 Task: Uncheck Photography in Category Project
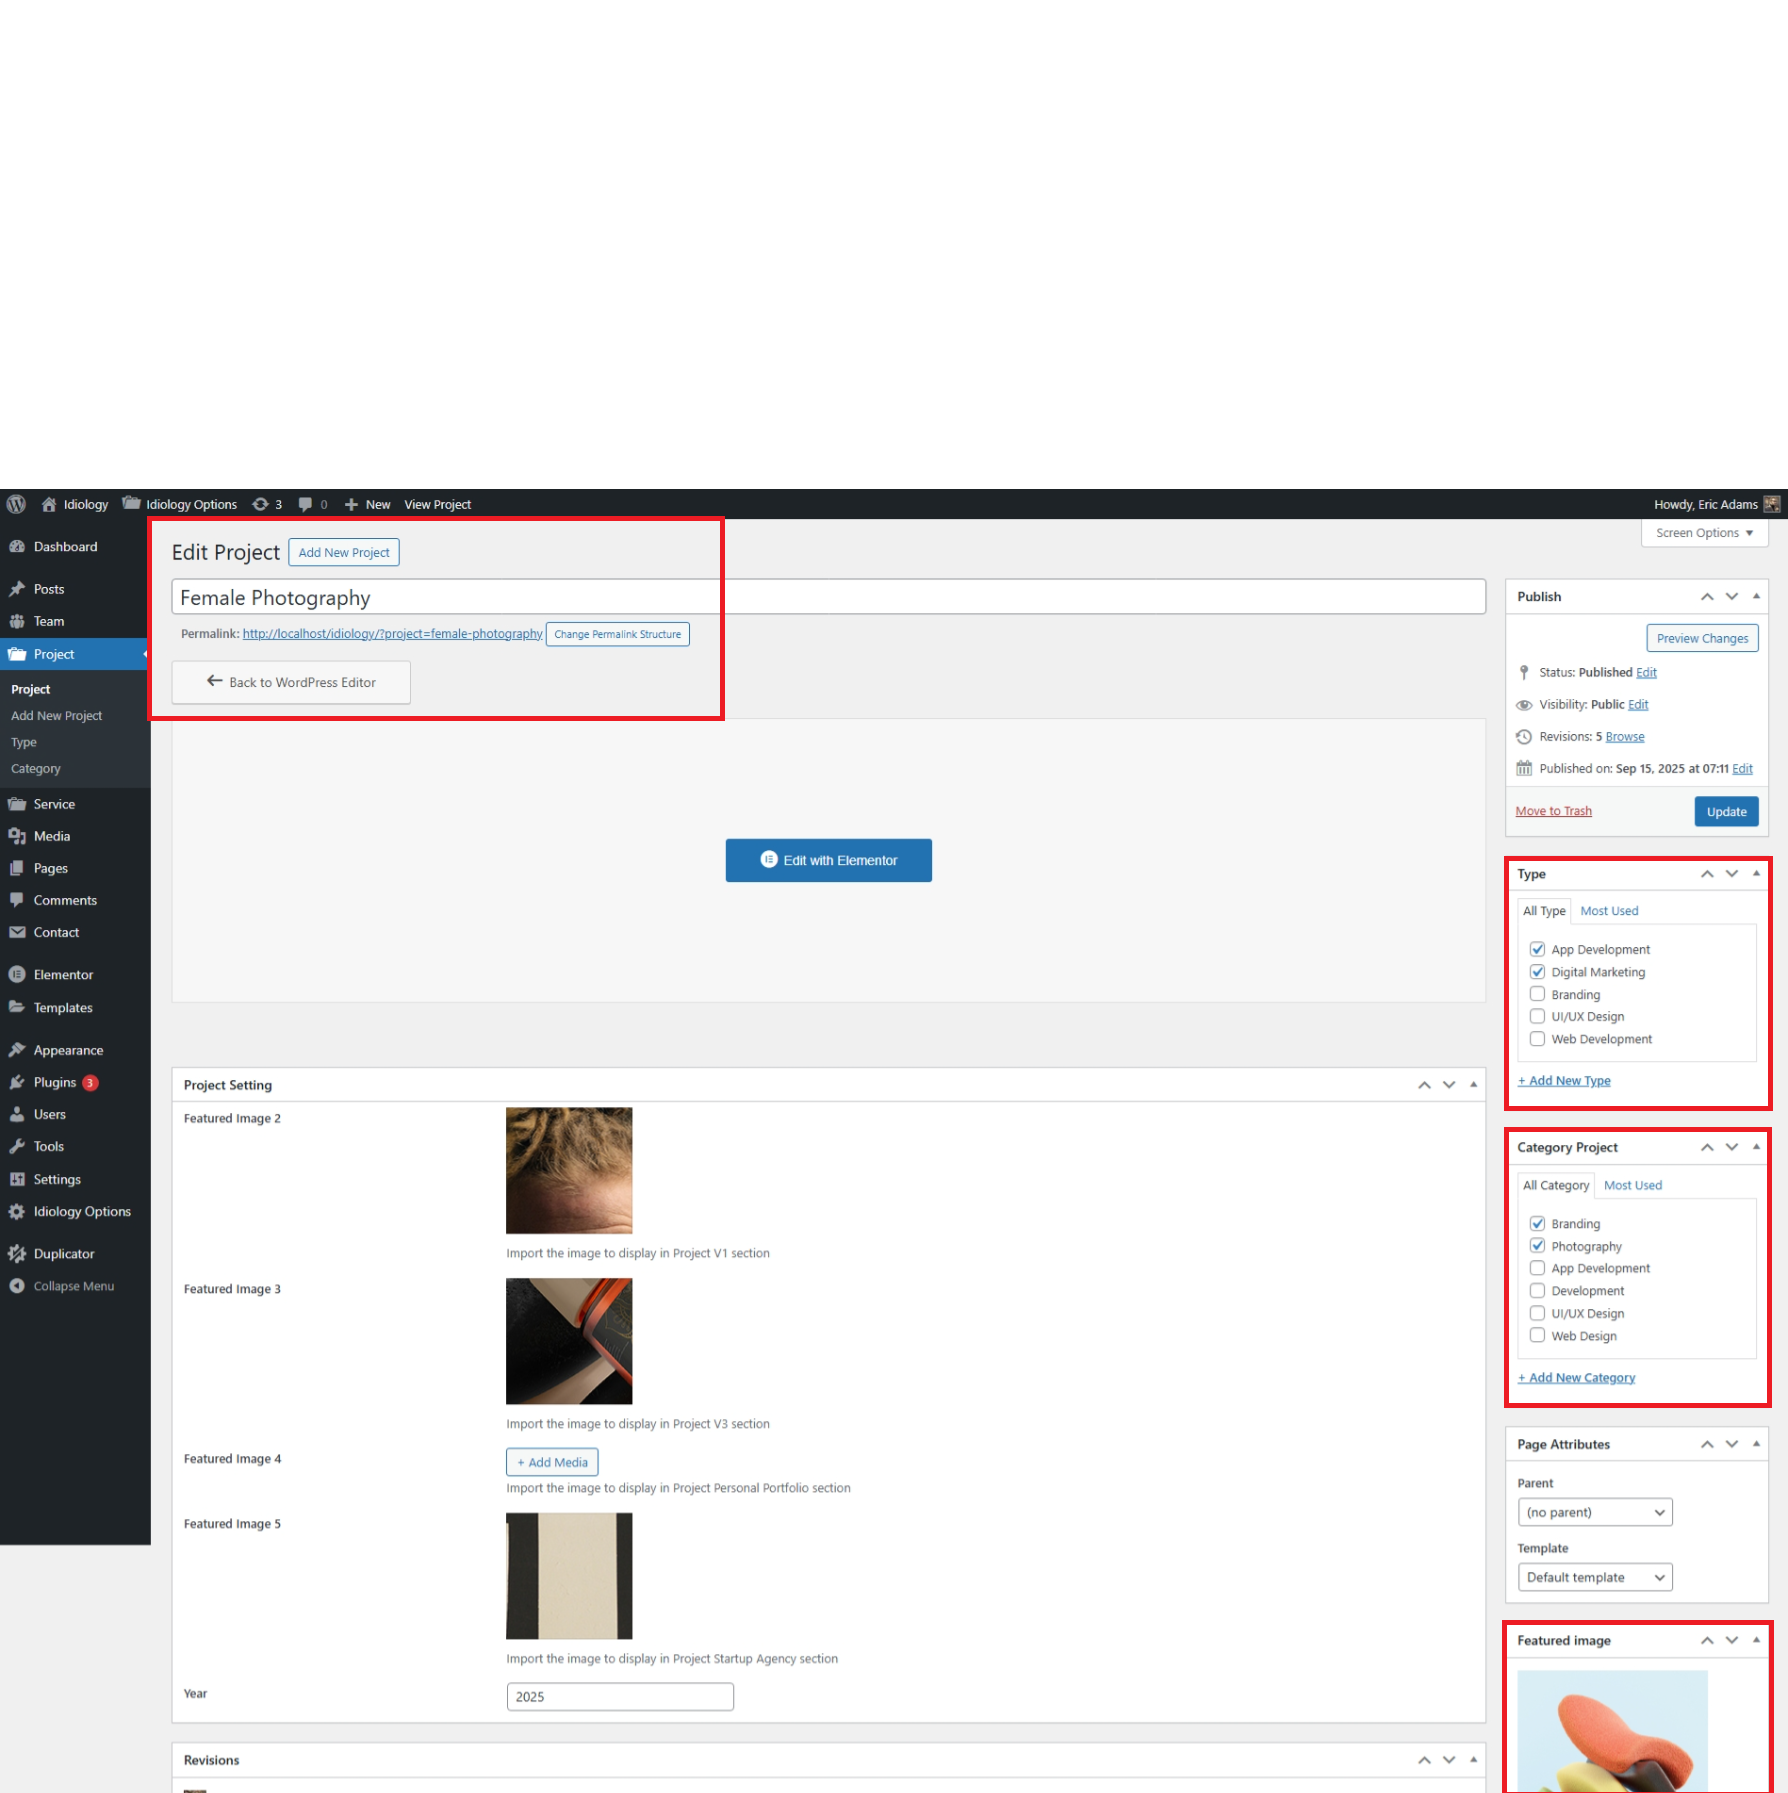click(x=1537, y=1246)
